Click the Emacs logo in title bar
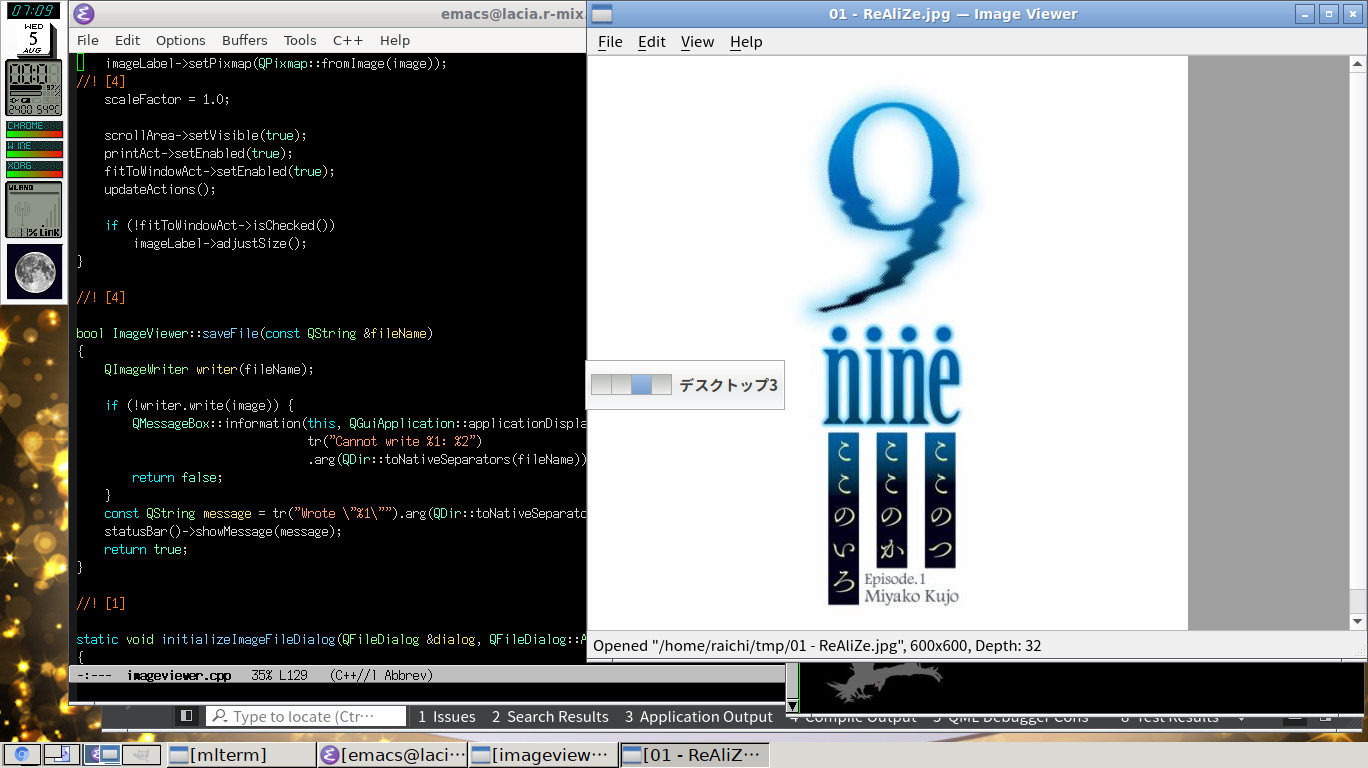The image size is (1368, 768). click(84, 13)
